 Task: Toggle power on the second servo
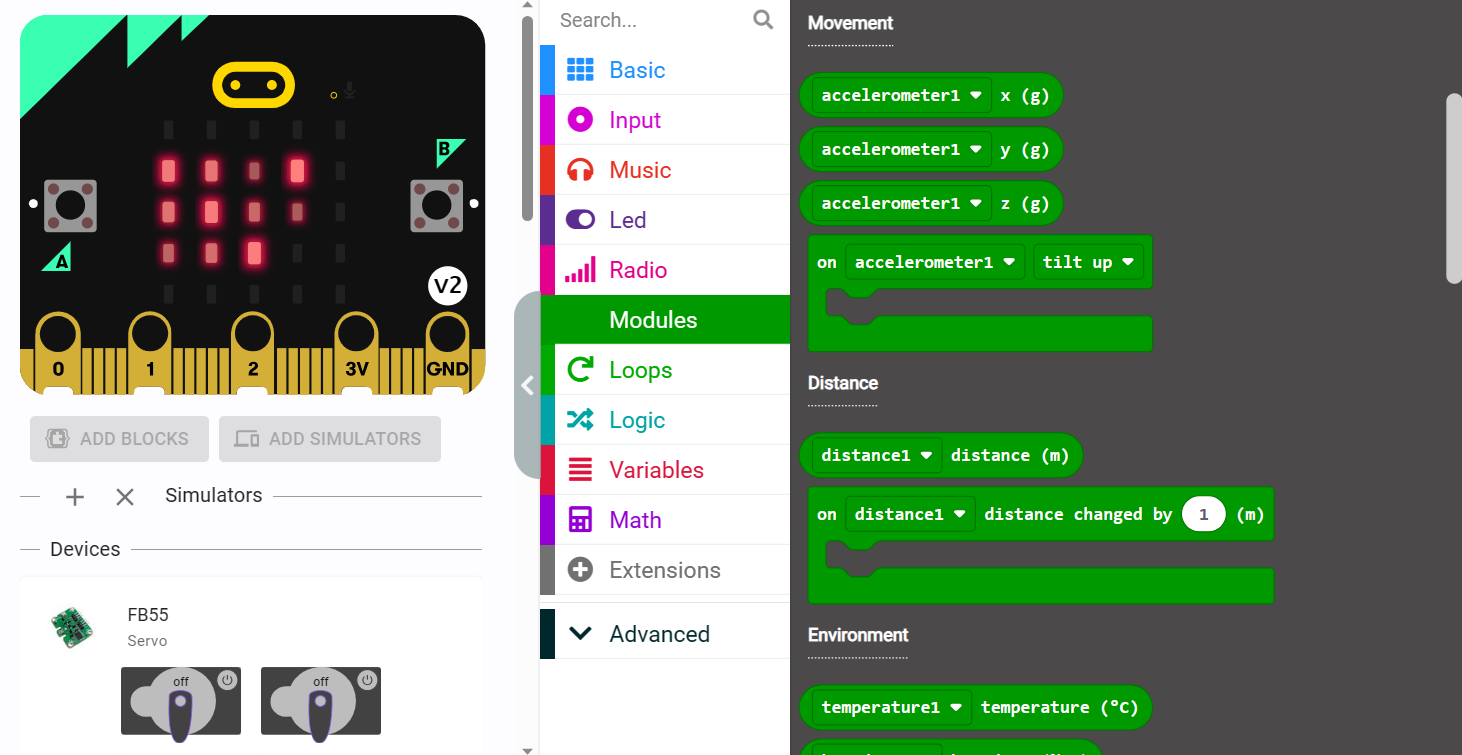click(367, 680)
